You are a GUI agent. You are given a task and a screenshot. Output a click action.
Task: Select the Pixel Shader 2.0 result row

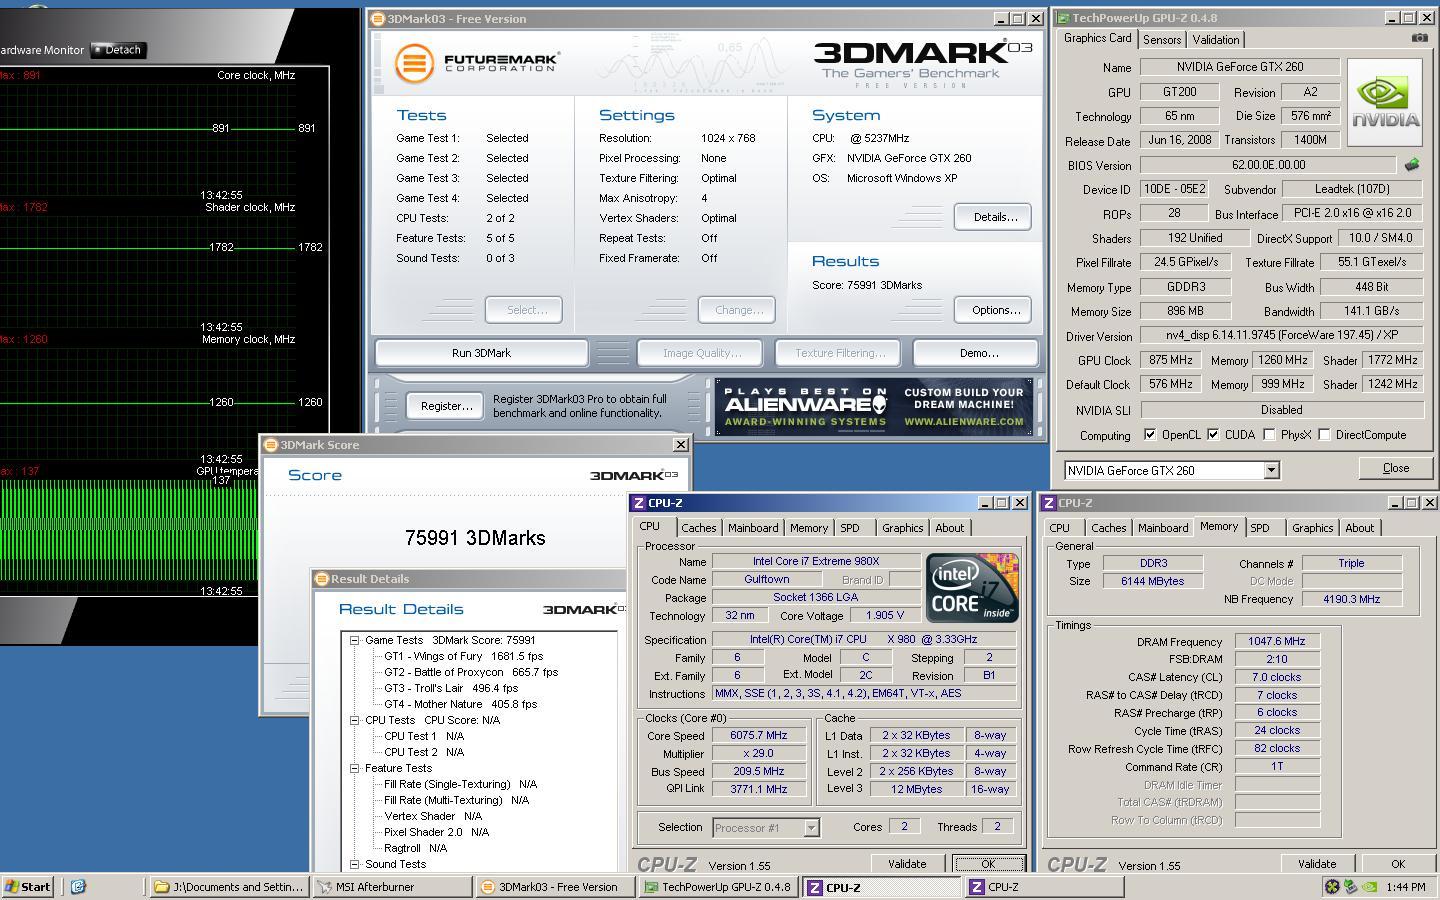point(436,832)
